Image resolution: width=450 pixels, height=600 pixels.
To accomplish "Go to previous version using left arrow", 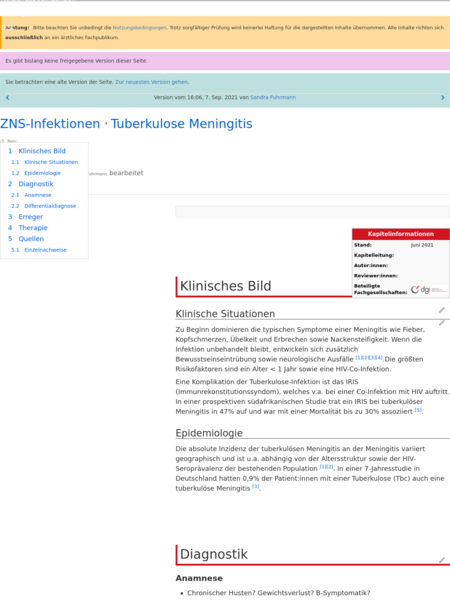I will click(7, 98).
